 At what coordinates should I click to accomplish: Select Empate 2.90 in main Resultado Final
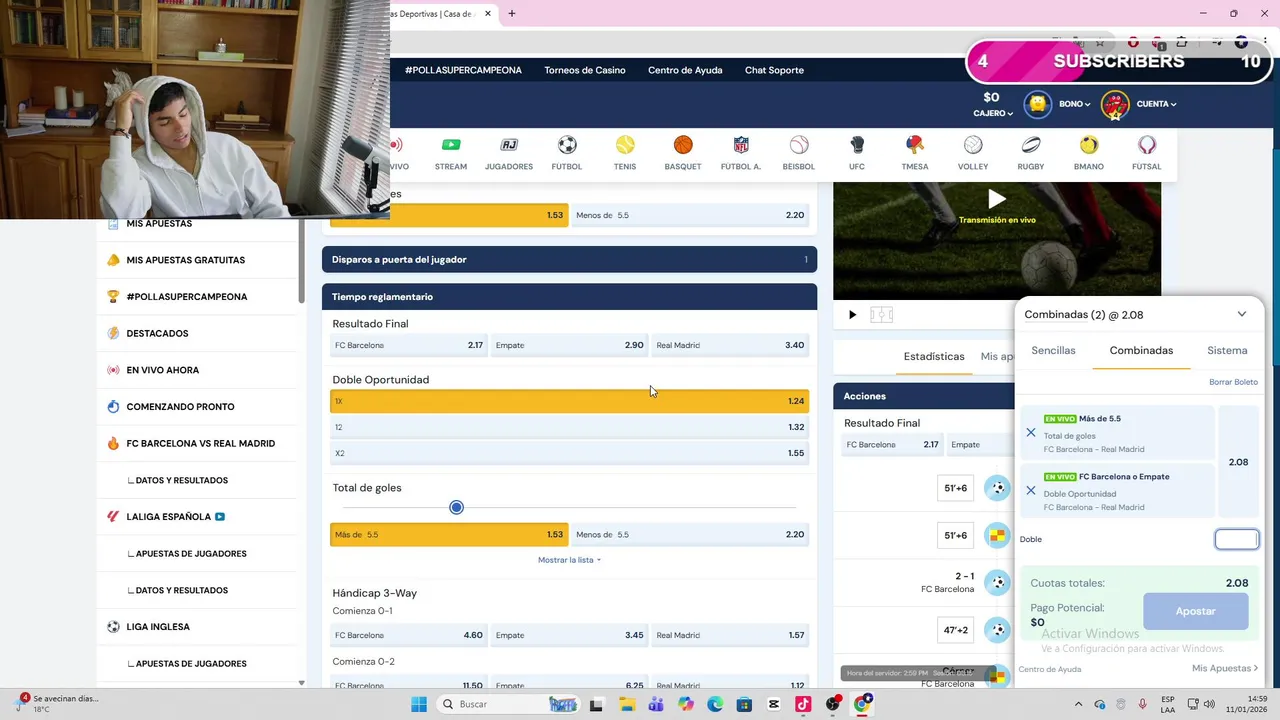click(569, 345)
